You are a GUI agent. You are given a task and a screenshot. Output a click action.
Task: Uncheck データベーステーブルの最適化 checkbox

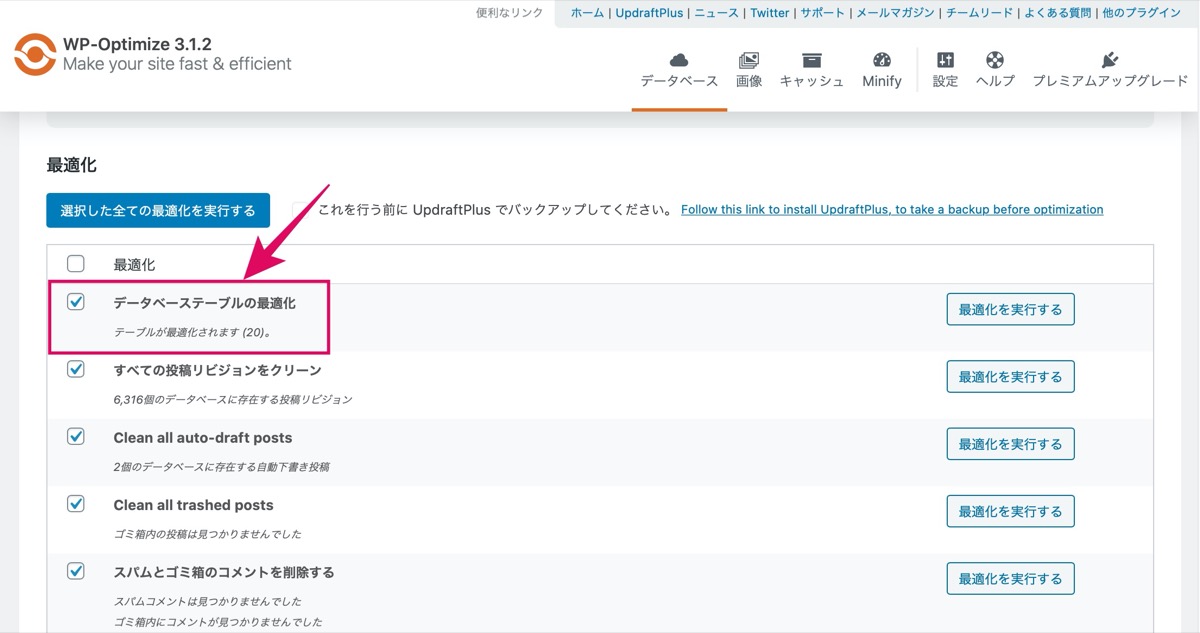[76, 301]
